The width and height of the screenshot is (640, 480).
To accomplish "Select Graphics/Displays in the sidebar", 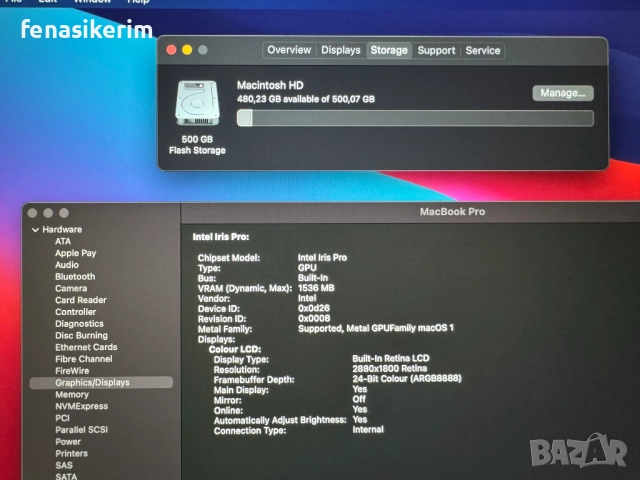I will click(x=101, y=382).
